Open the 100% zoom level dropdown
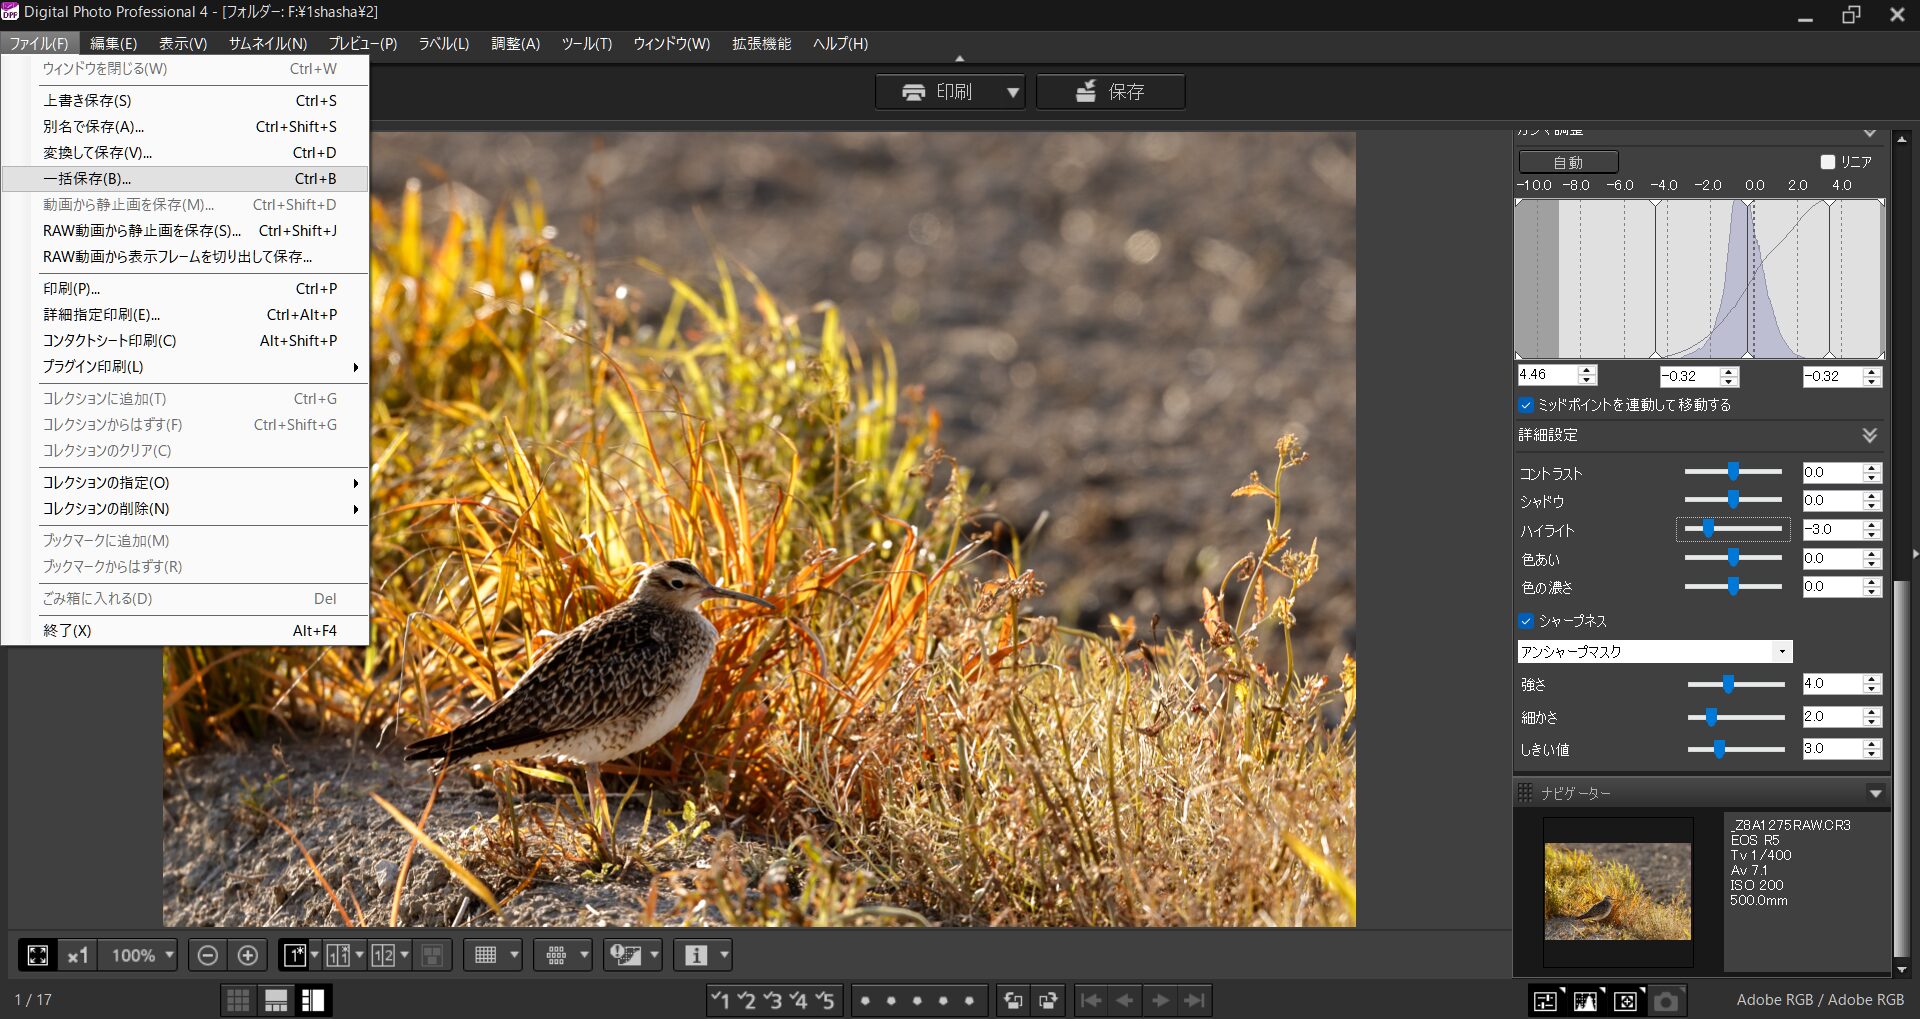This screenshot has width=1920, height=1019. click(x=169, y=955)
